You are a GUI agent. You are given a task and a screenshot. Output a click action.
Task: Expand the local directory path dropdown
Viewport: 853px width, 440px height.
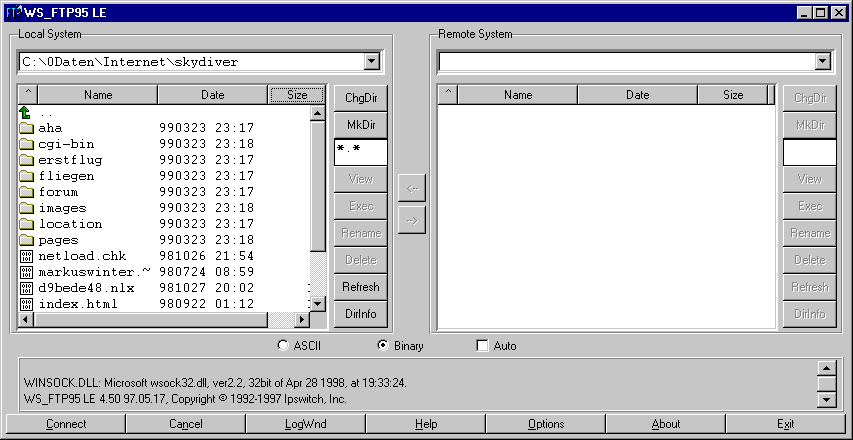pos(372,62)
